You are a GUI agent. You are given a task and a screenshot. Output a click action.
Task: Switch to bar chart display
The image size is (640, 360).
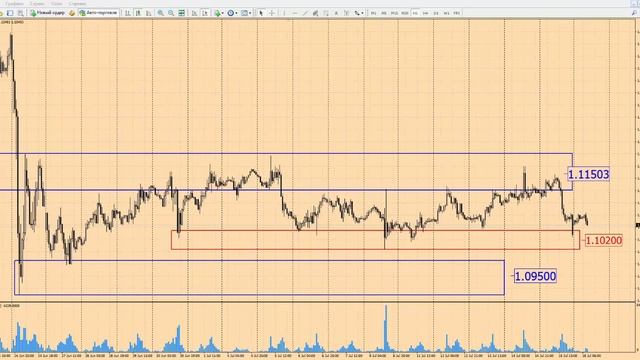(x=128, y=13)
